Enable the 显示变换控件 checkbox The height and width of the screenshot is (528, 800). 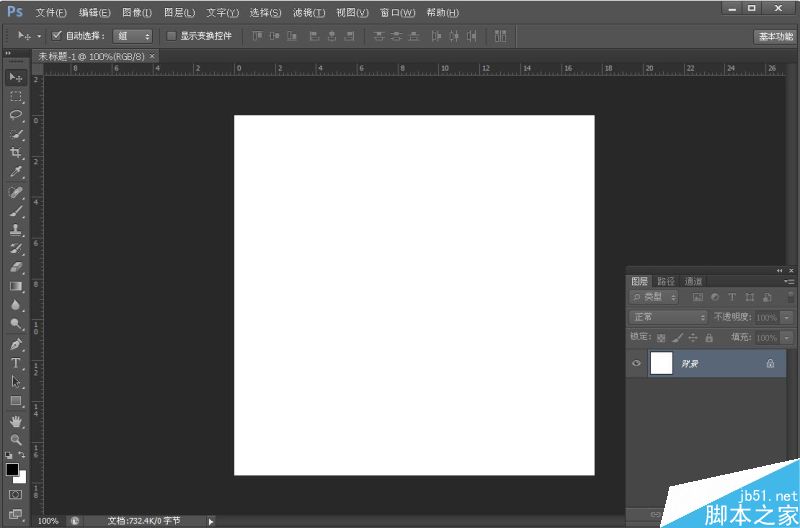click(171, 35)
